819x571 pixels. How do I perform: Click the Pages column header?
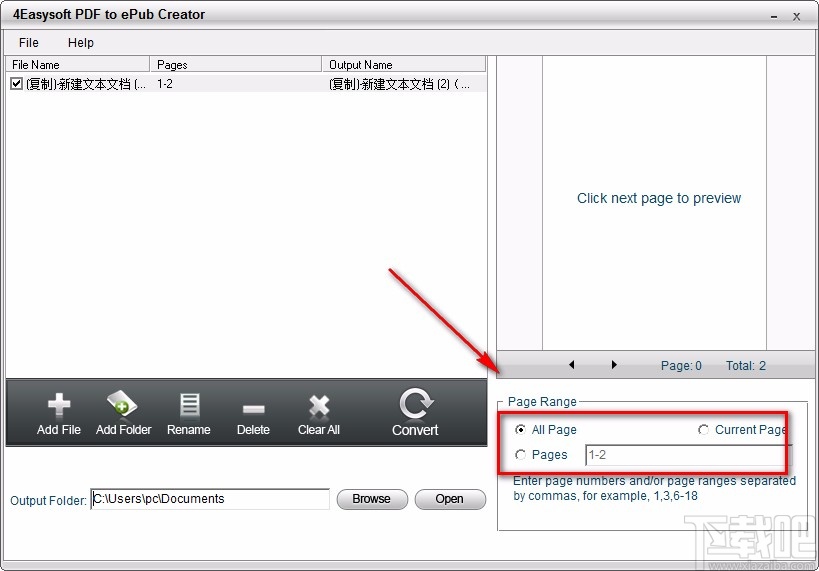(x=236, y=65)
